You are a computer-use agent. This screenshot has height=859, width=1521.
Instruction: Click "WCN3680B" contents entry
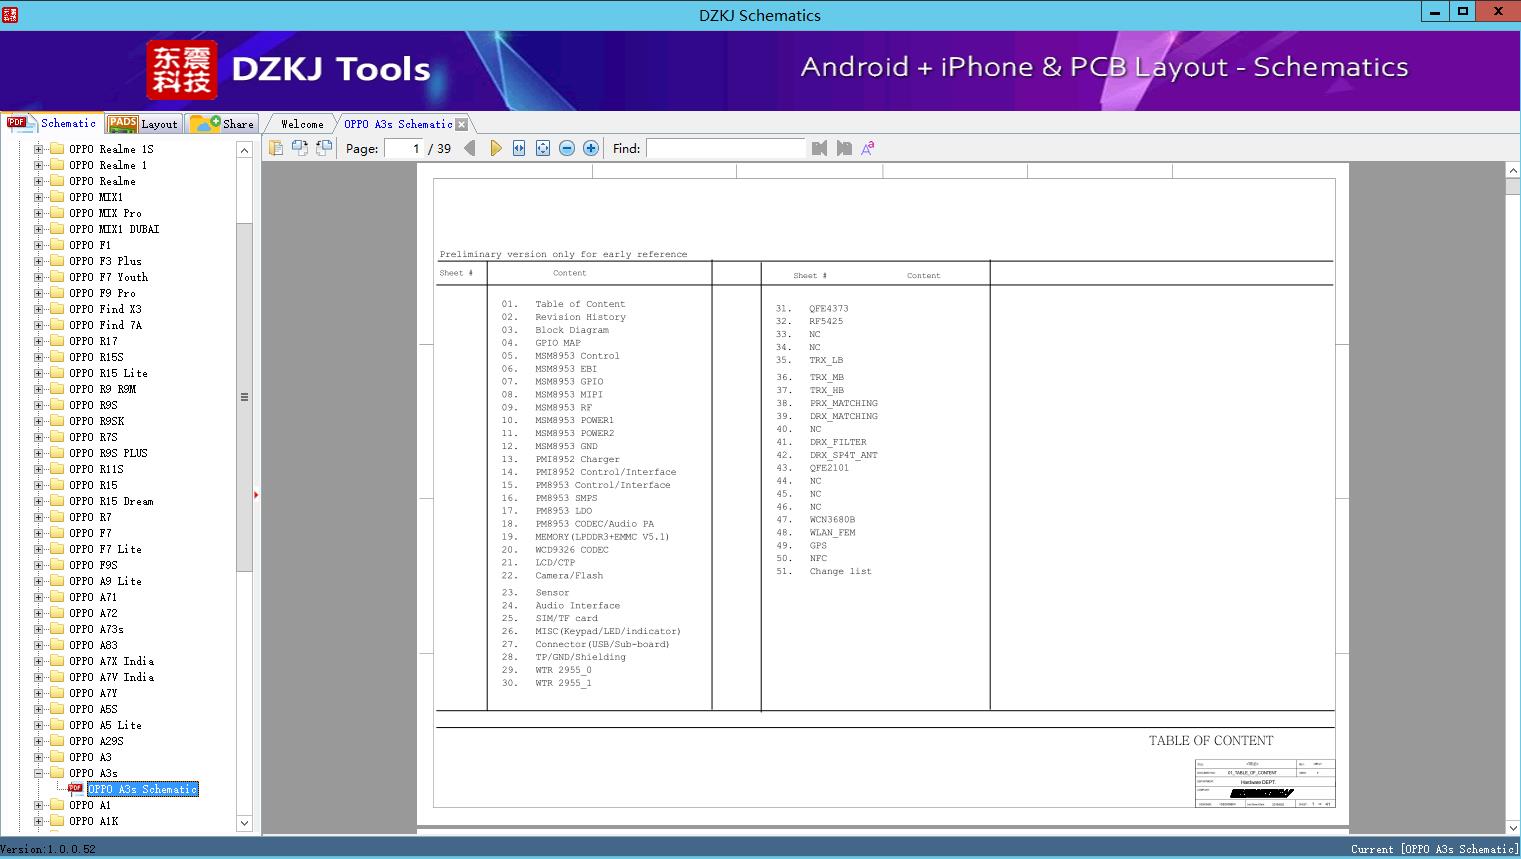(x=832, y=520)
